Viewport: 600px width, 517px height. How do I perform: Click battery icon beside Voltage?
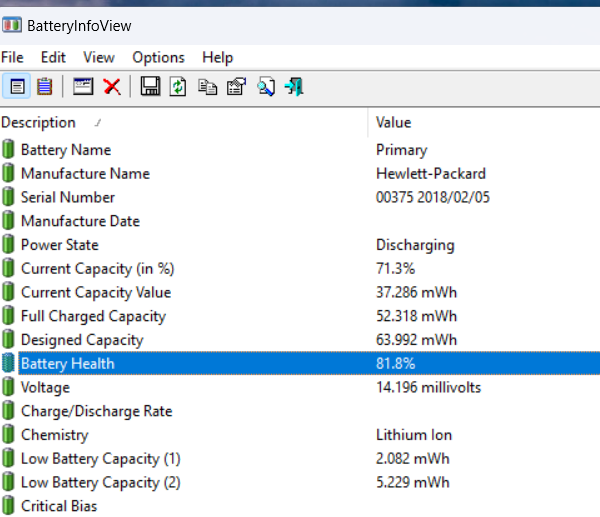[x=8, y=387]
